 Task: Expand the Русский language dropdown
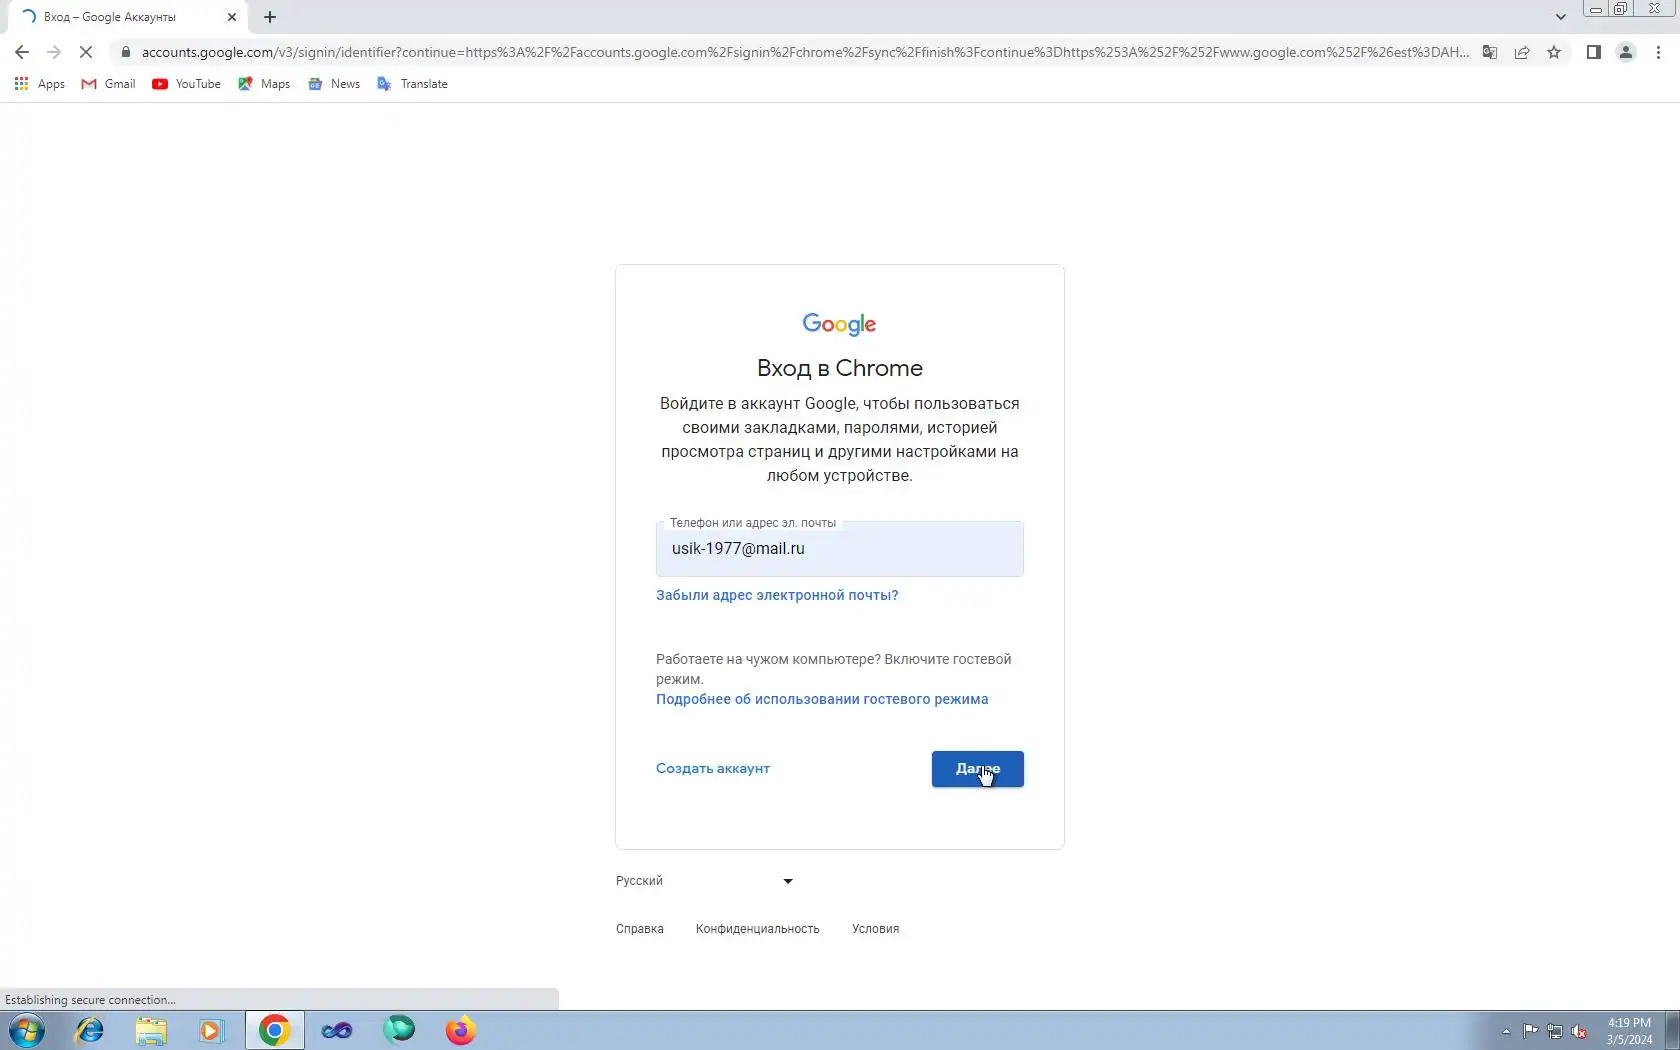click(x=705, y=881)
